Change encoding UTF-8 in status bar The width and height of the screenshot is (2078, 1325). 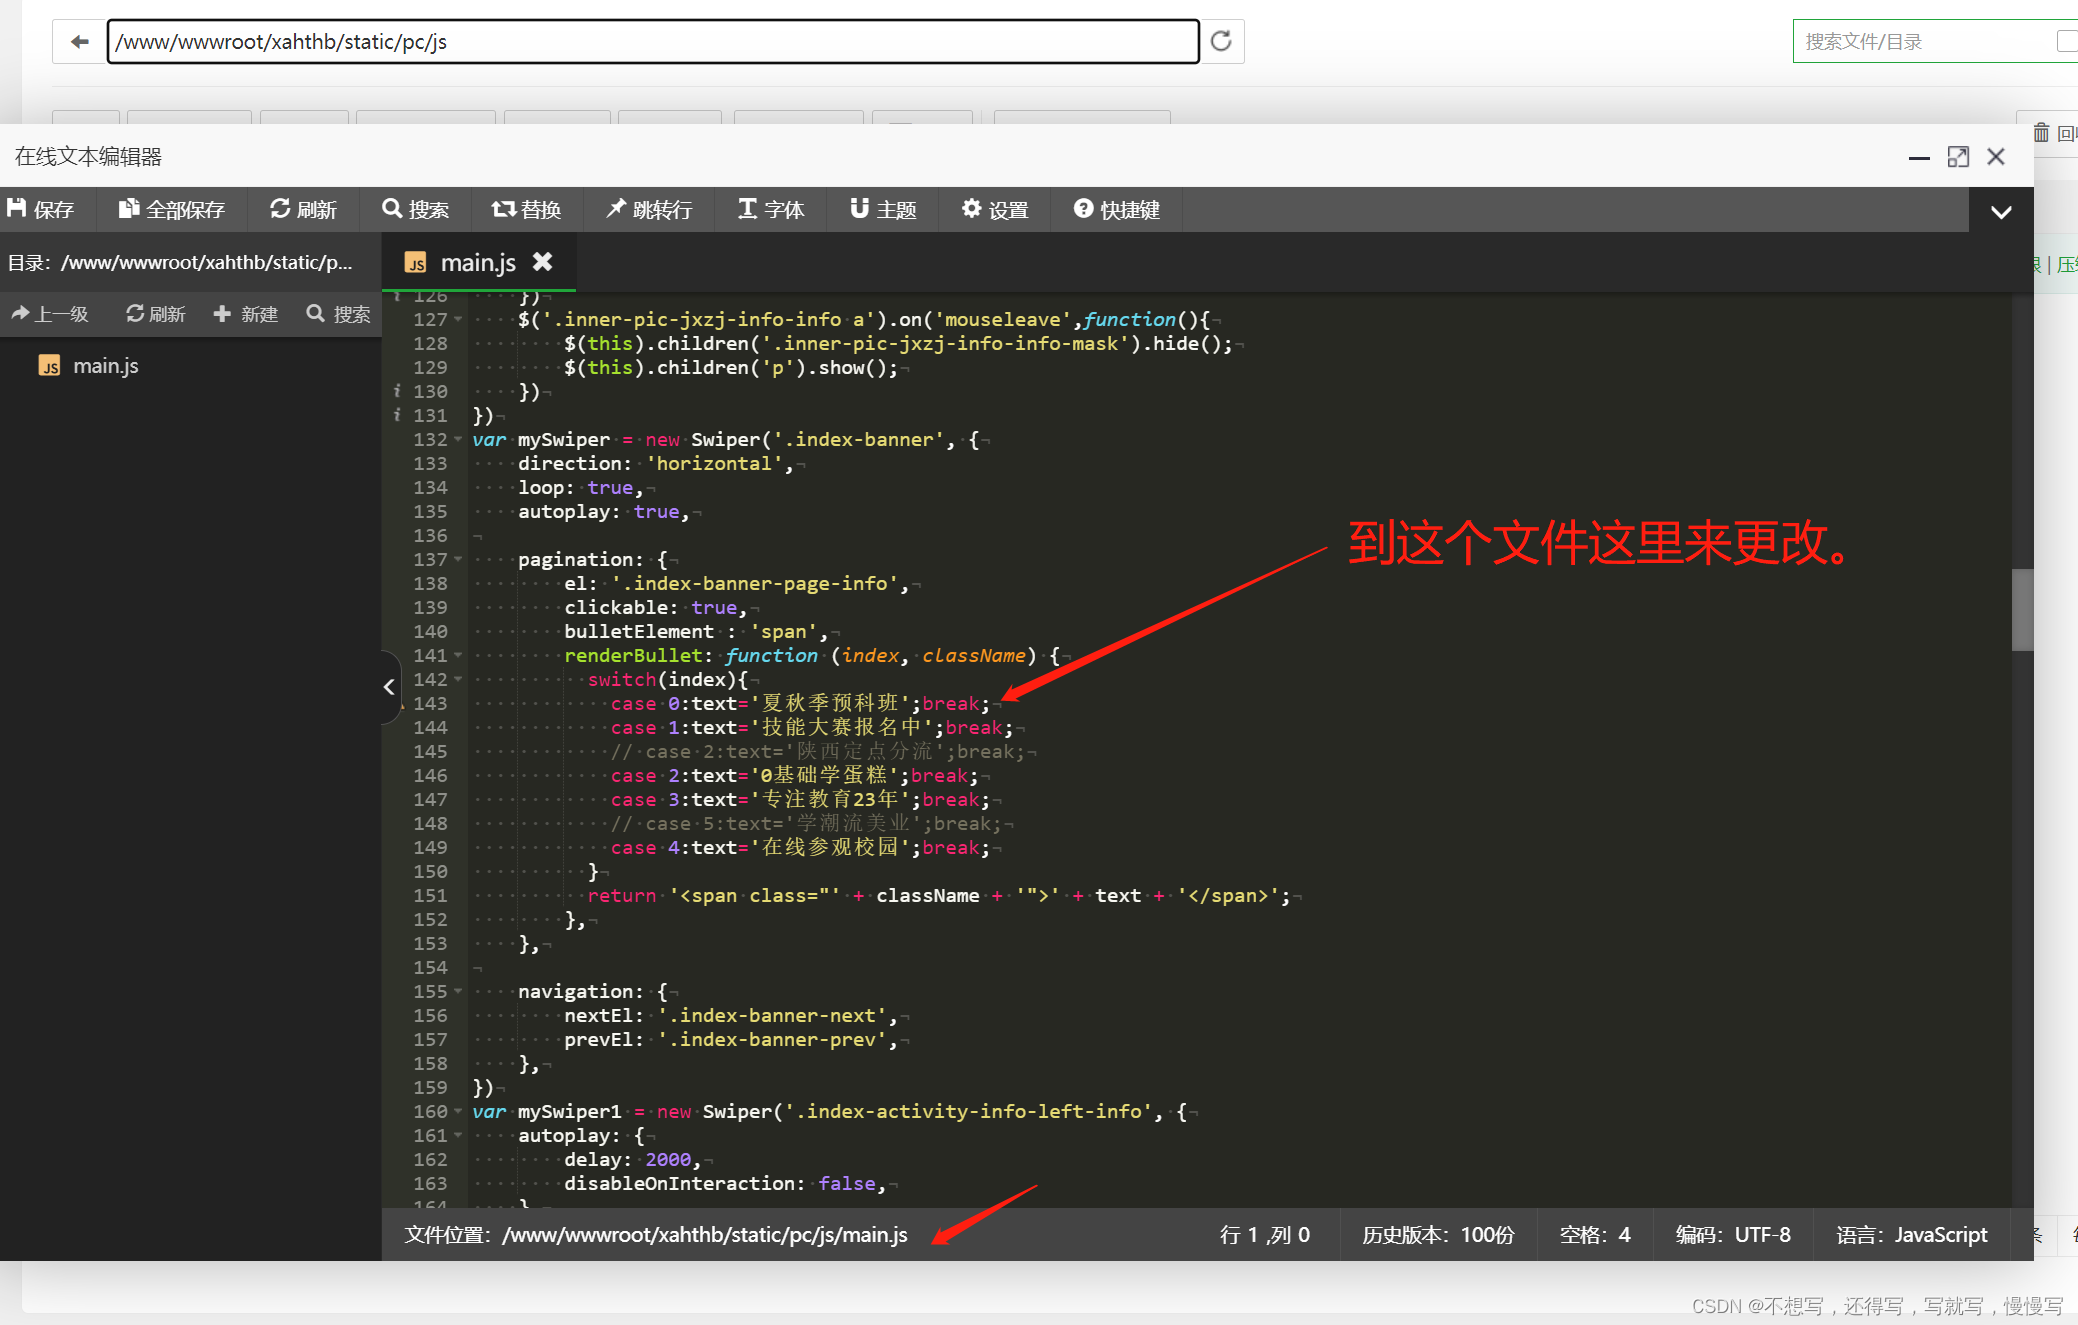click(x=1733, y=1235)
